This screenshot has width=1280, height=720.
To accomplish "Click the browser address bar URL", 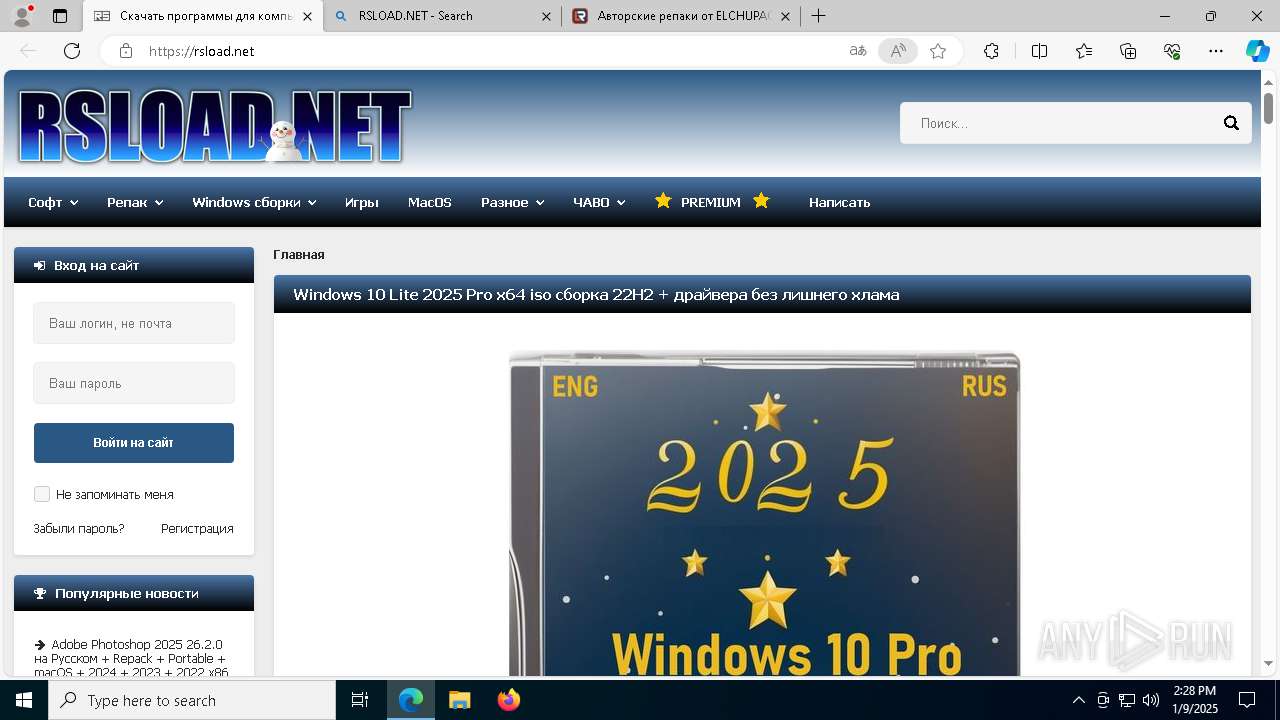I will 201,51.
